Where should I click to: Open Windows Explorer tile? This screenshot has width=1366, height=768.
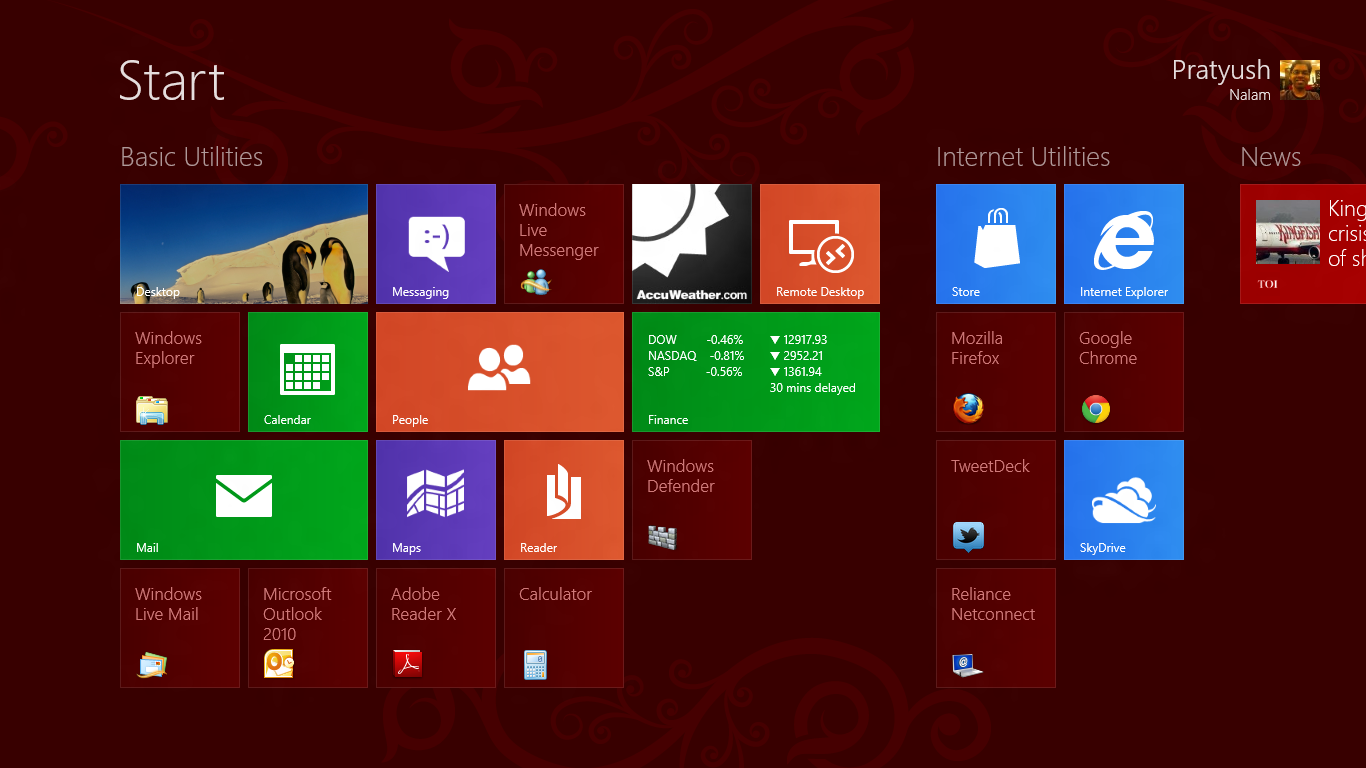[x=180, y=372]
